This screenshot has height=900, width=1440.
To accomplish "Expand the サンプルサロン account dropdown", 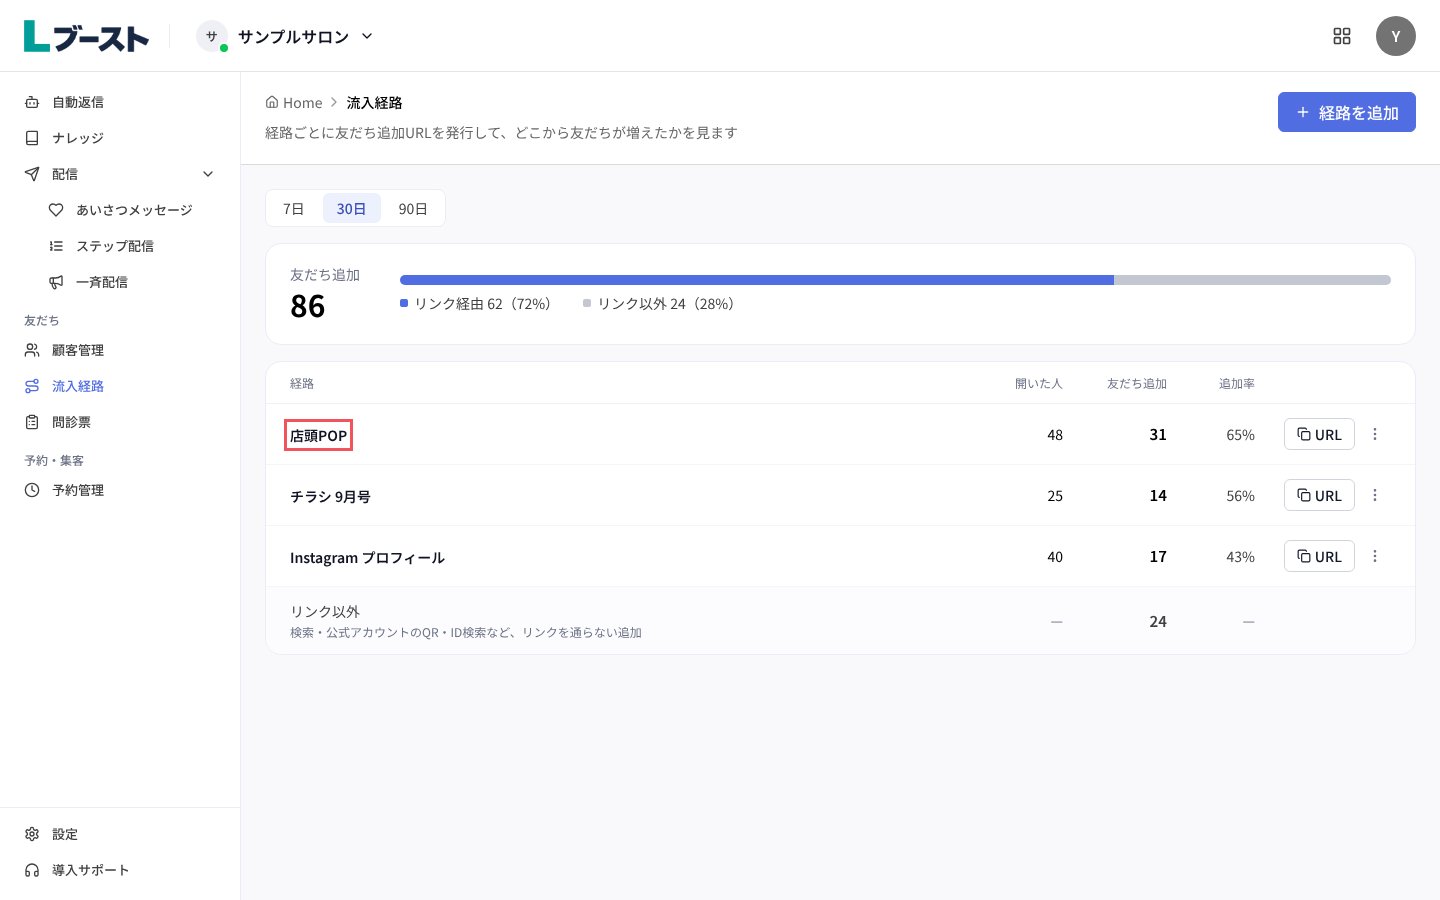I will 367,36.
